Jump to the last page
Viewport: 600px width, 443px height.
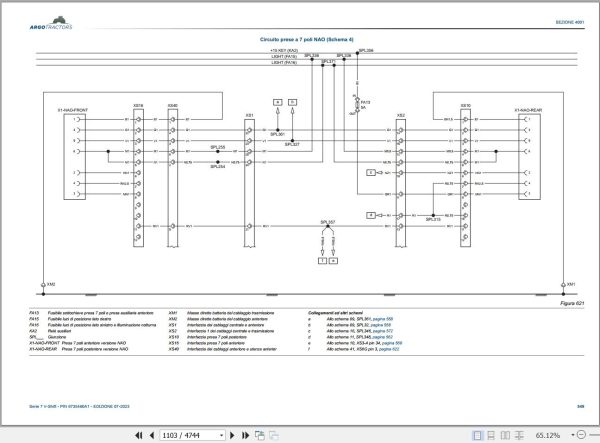point(245,435)
